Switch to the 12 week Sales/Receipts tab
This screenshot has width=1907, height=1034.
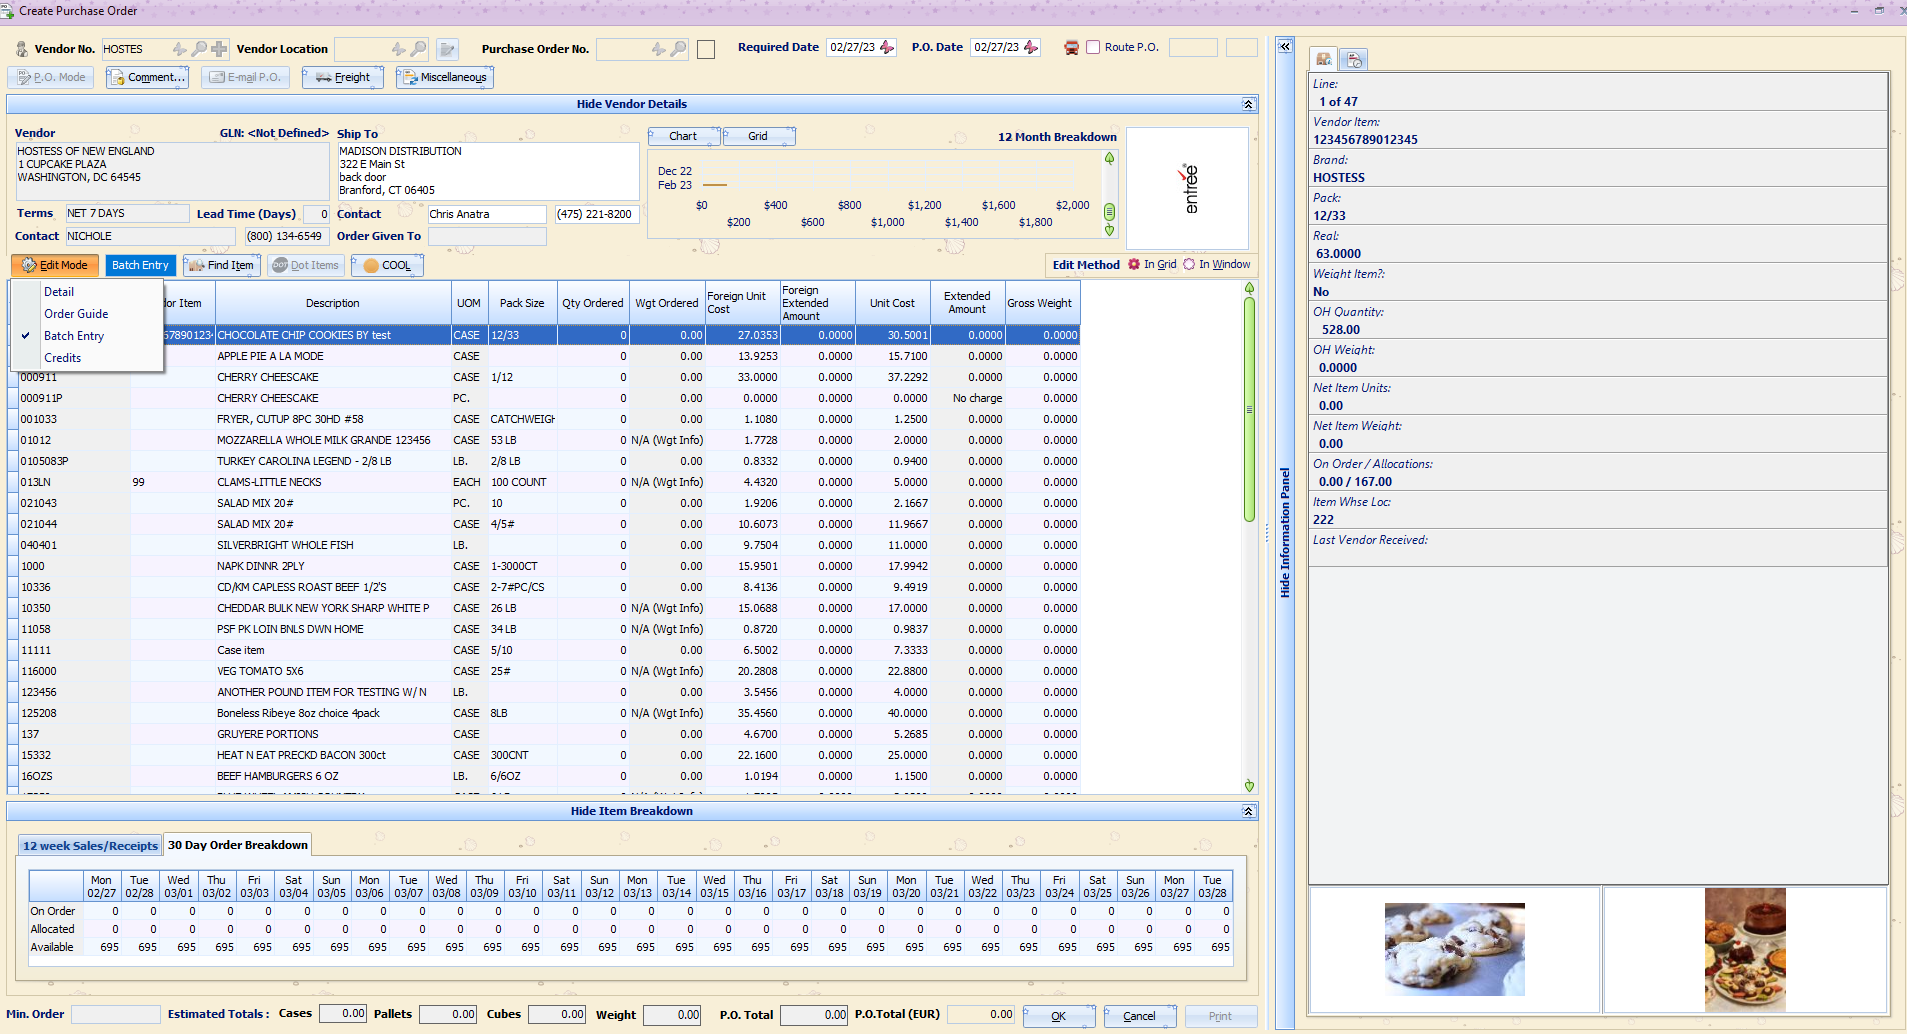(89, 845)
